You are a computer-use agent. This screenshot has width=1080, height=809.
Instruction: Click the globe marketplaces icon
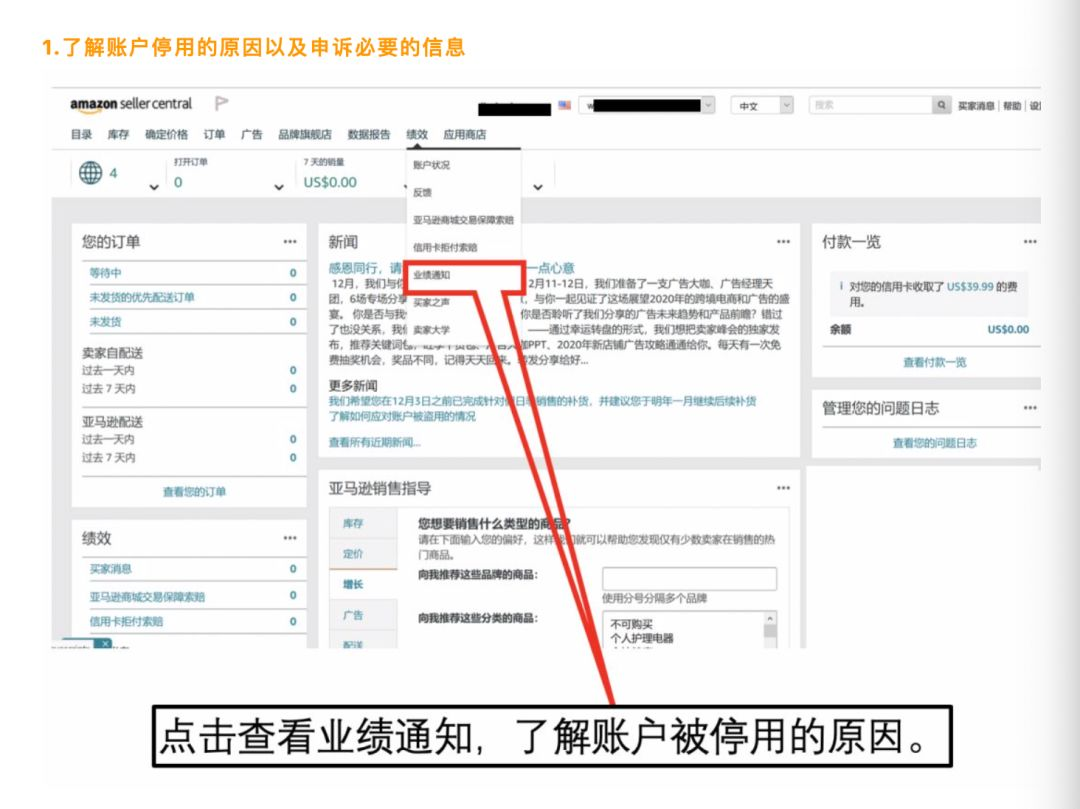[x=90, y=173]
